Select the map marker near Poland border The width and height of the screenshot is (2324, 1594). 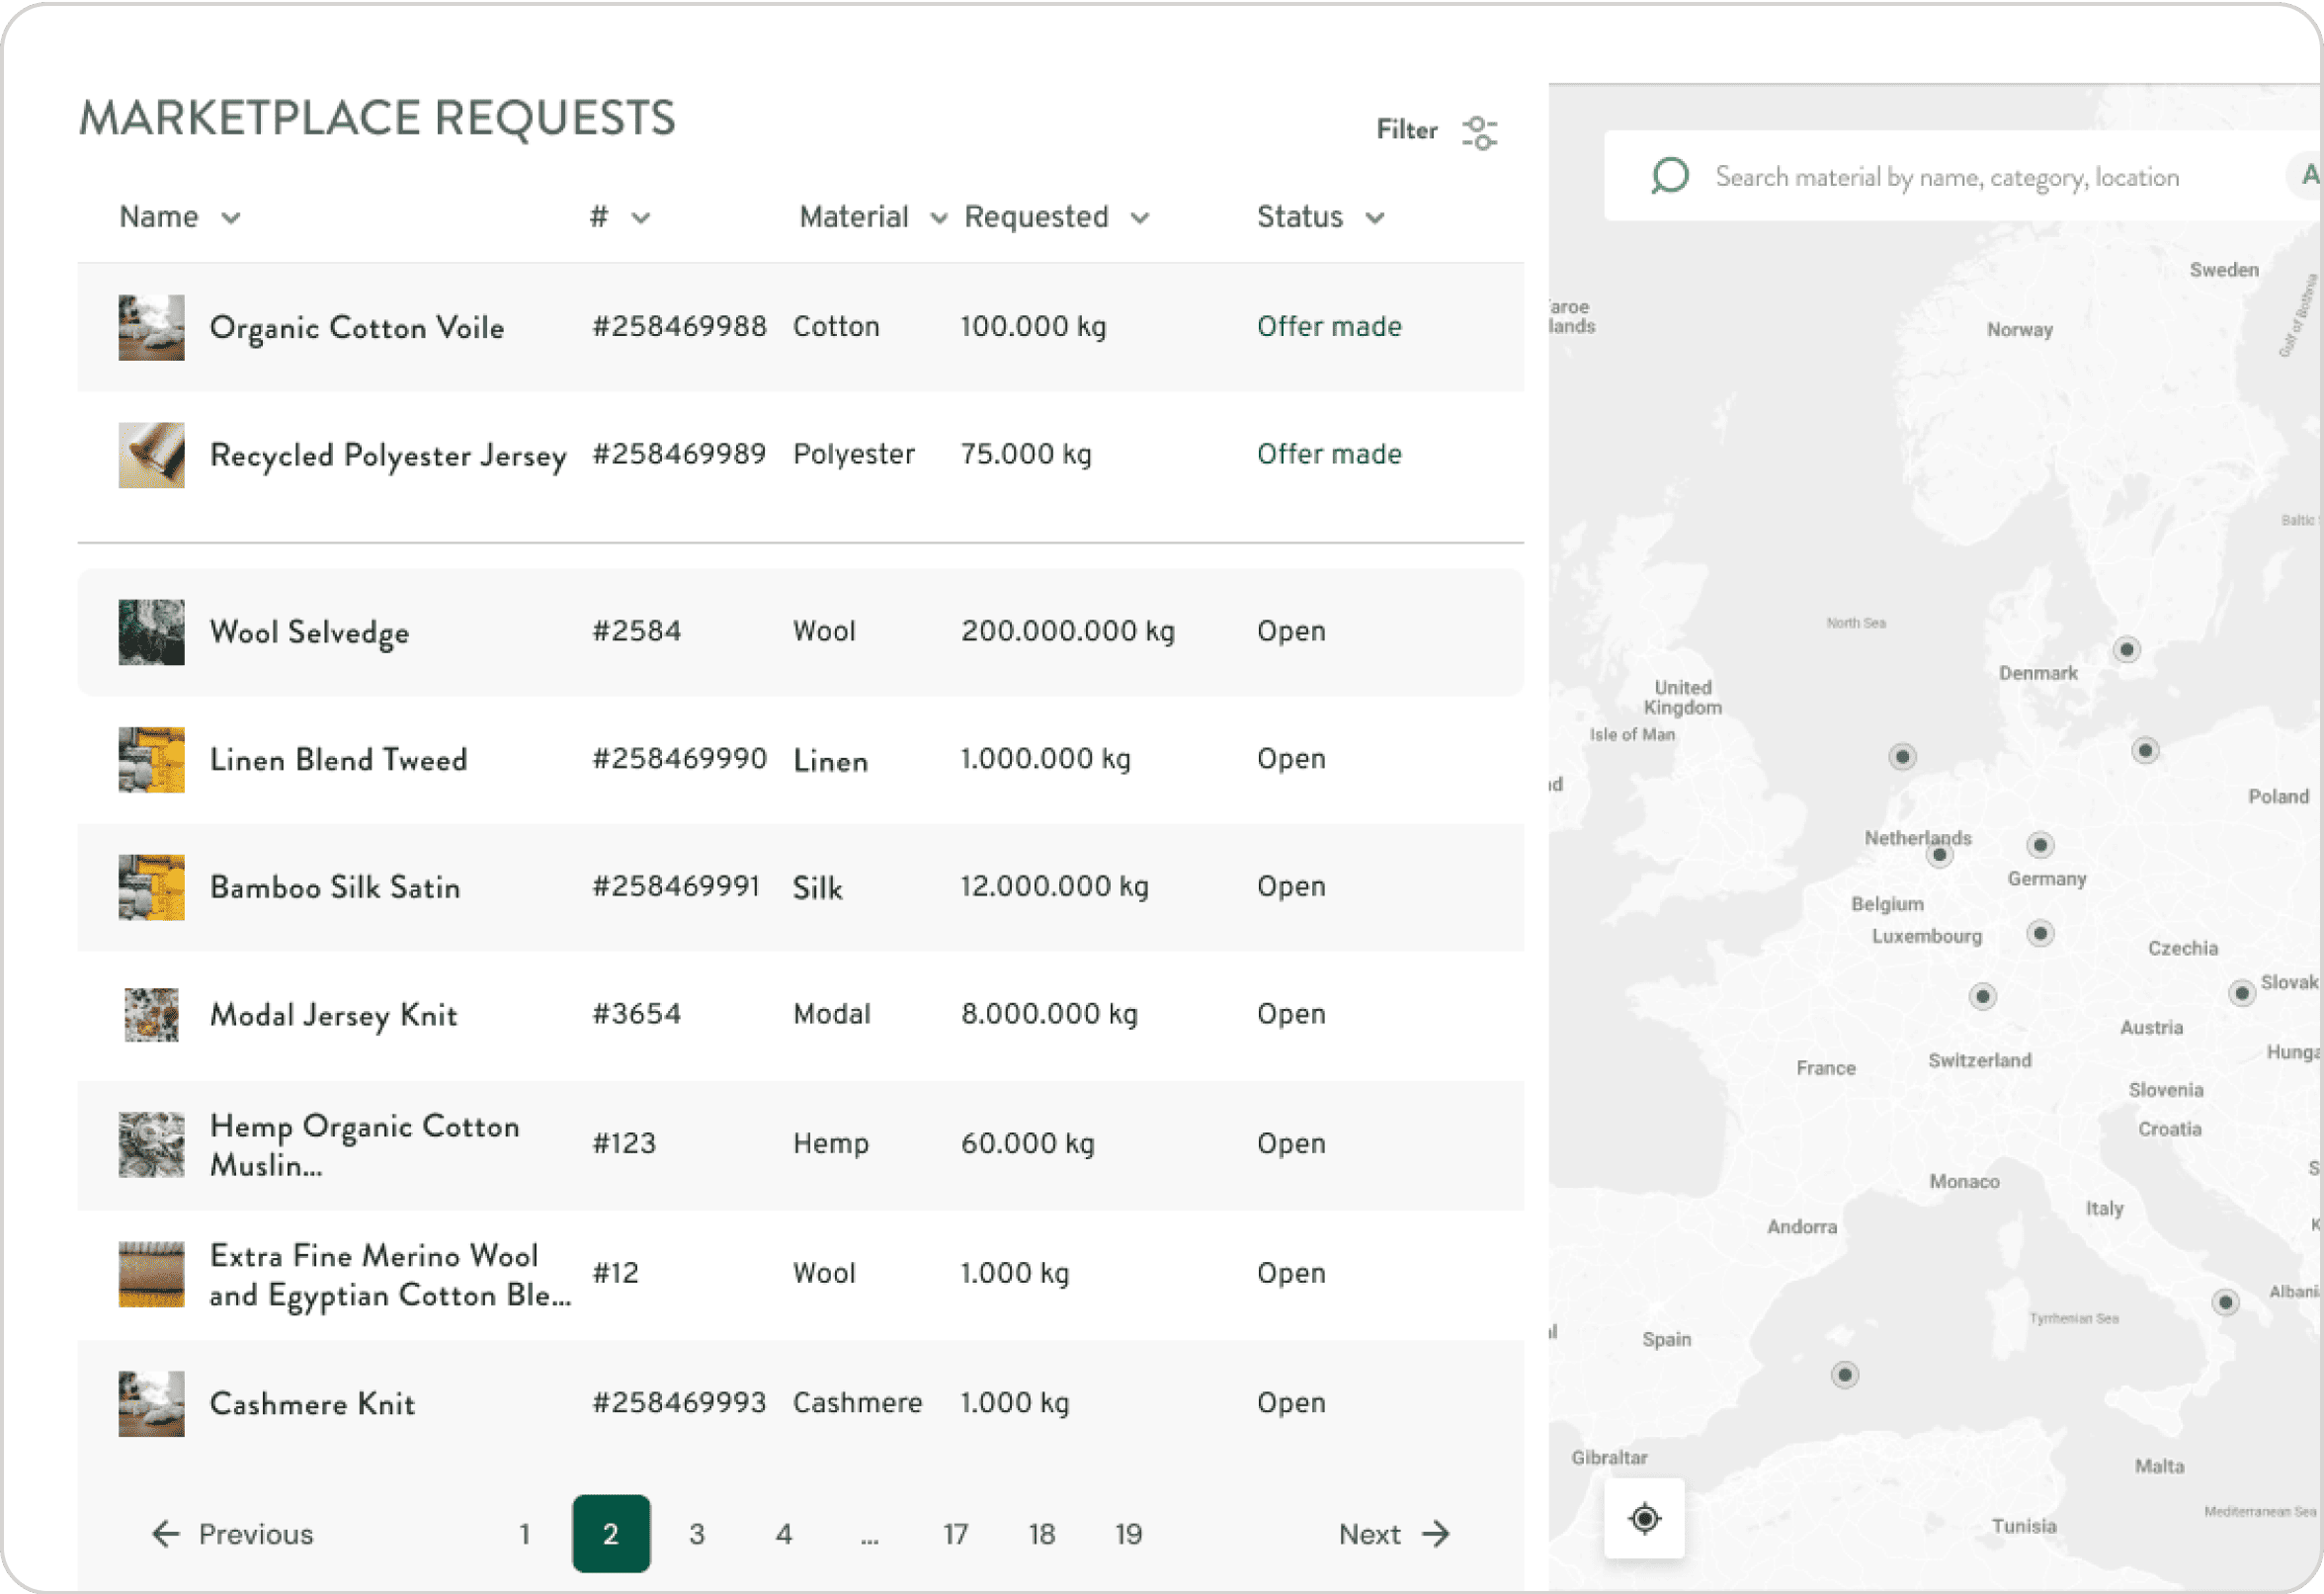(x=2144, y=750)
